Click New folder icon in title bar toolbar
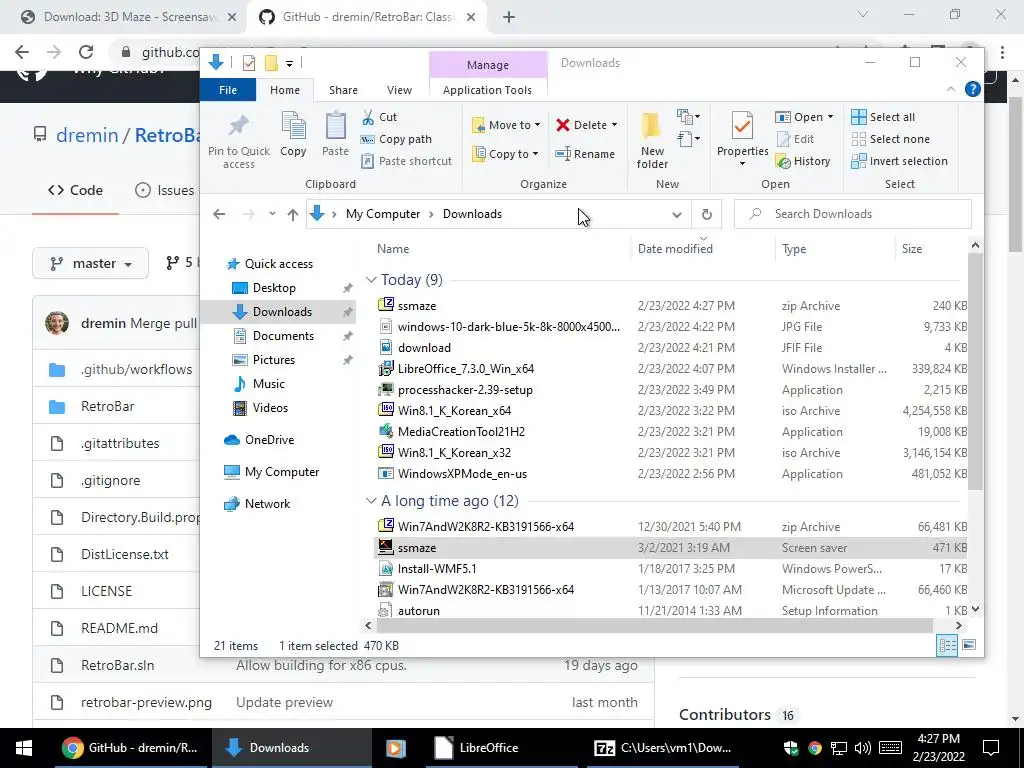The width and height of the screenshot is (1024, 768). coord(271,63)
